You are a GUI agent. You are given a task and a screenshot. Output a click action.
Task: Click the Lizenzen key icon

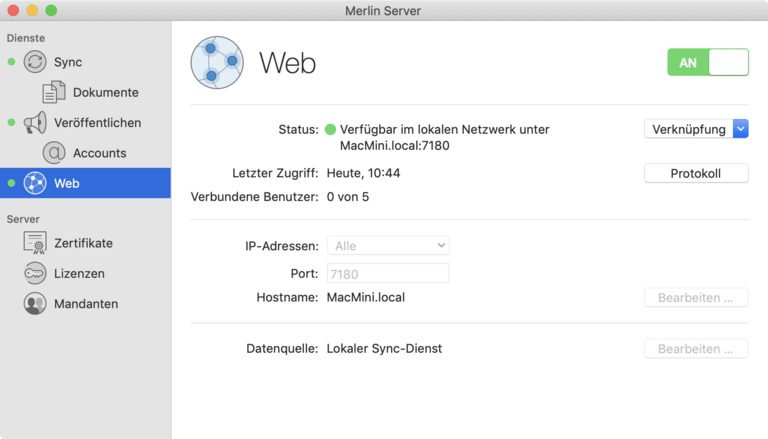pos(35,273)
